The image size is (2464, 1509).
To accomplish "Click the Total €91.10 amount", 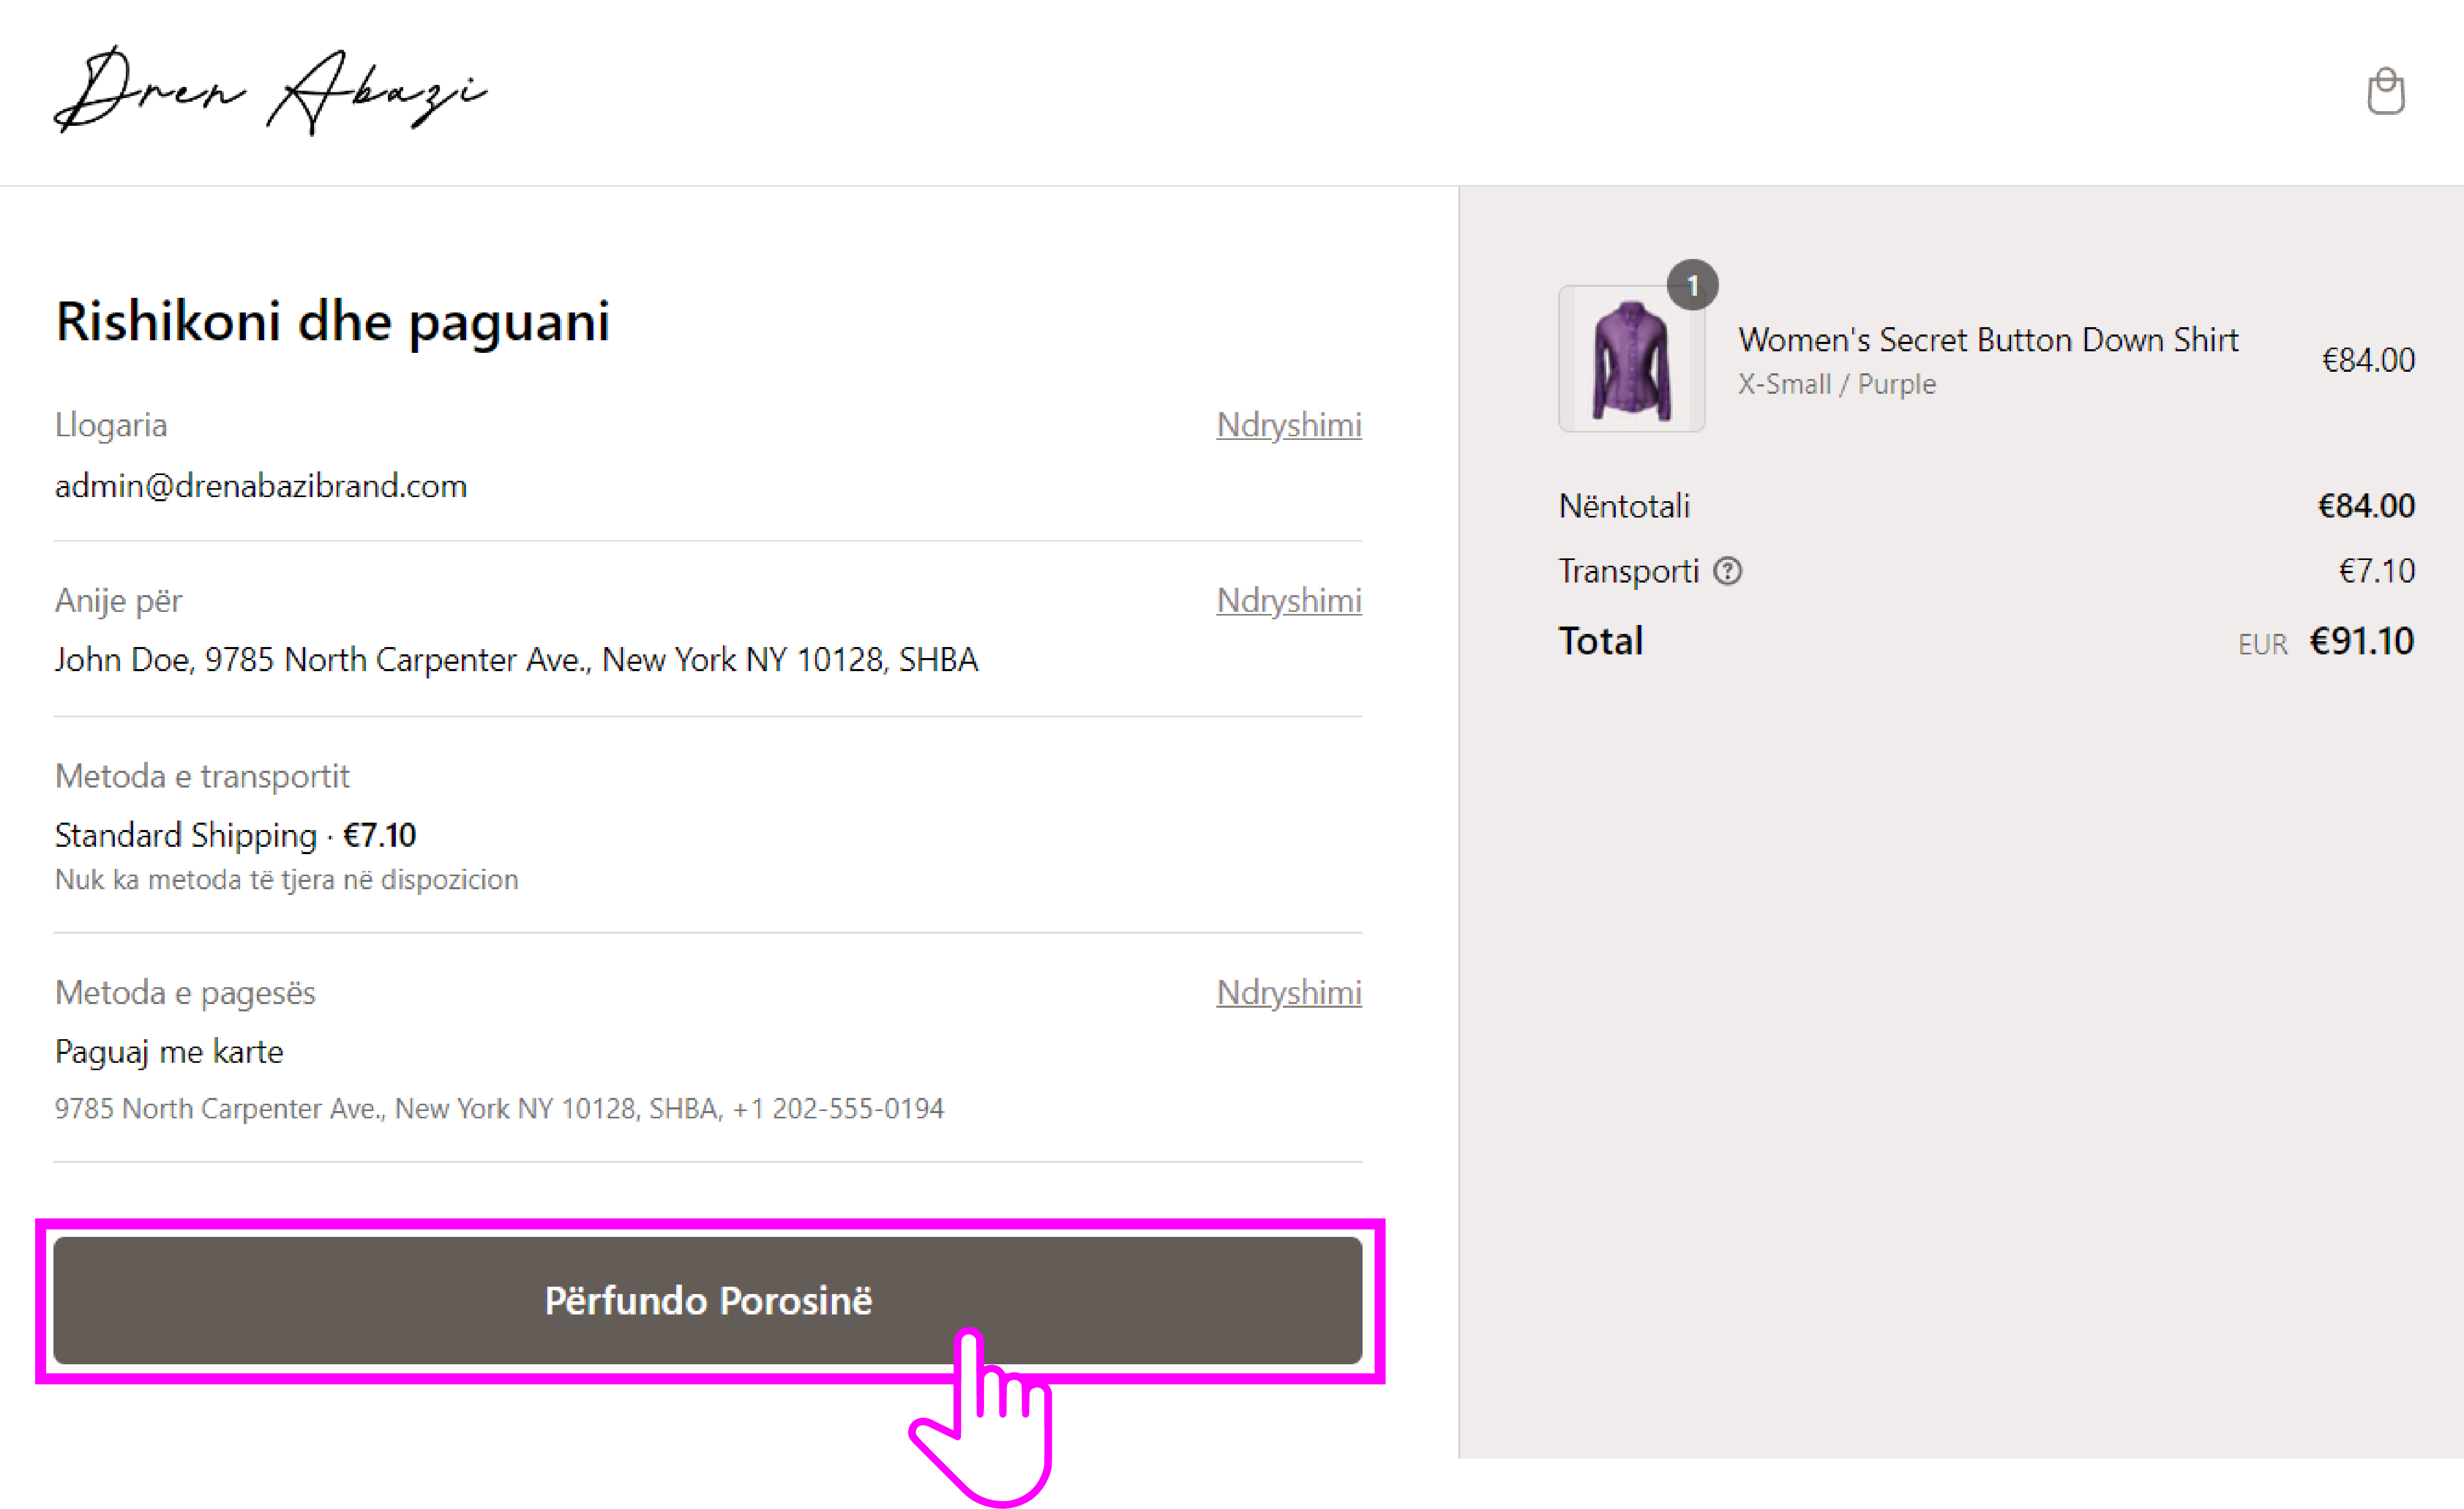I will point(2360,641).
